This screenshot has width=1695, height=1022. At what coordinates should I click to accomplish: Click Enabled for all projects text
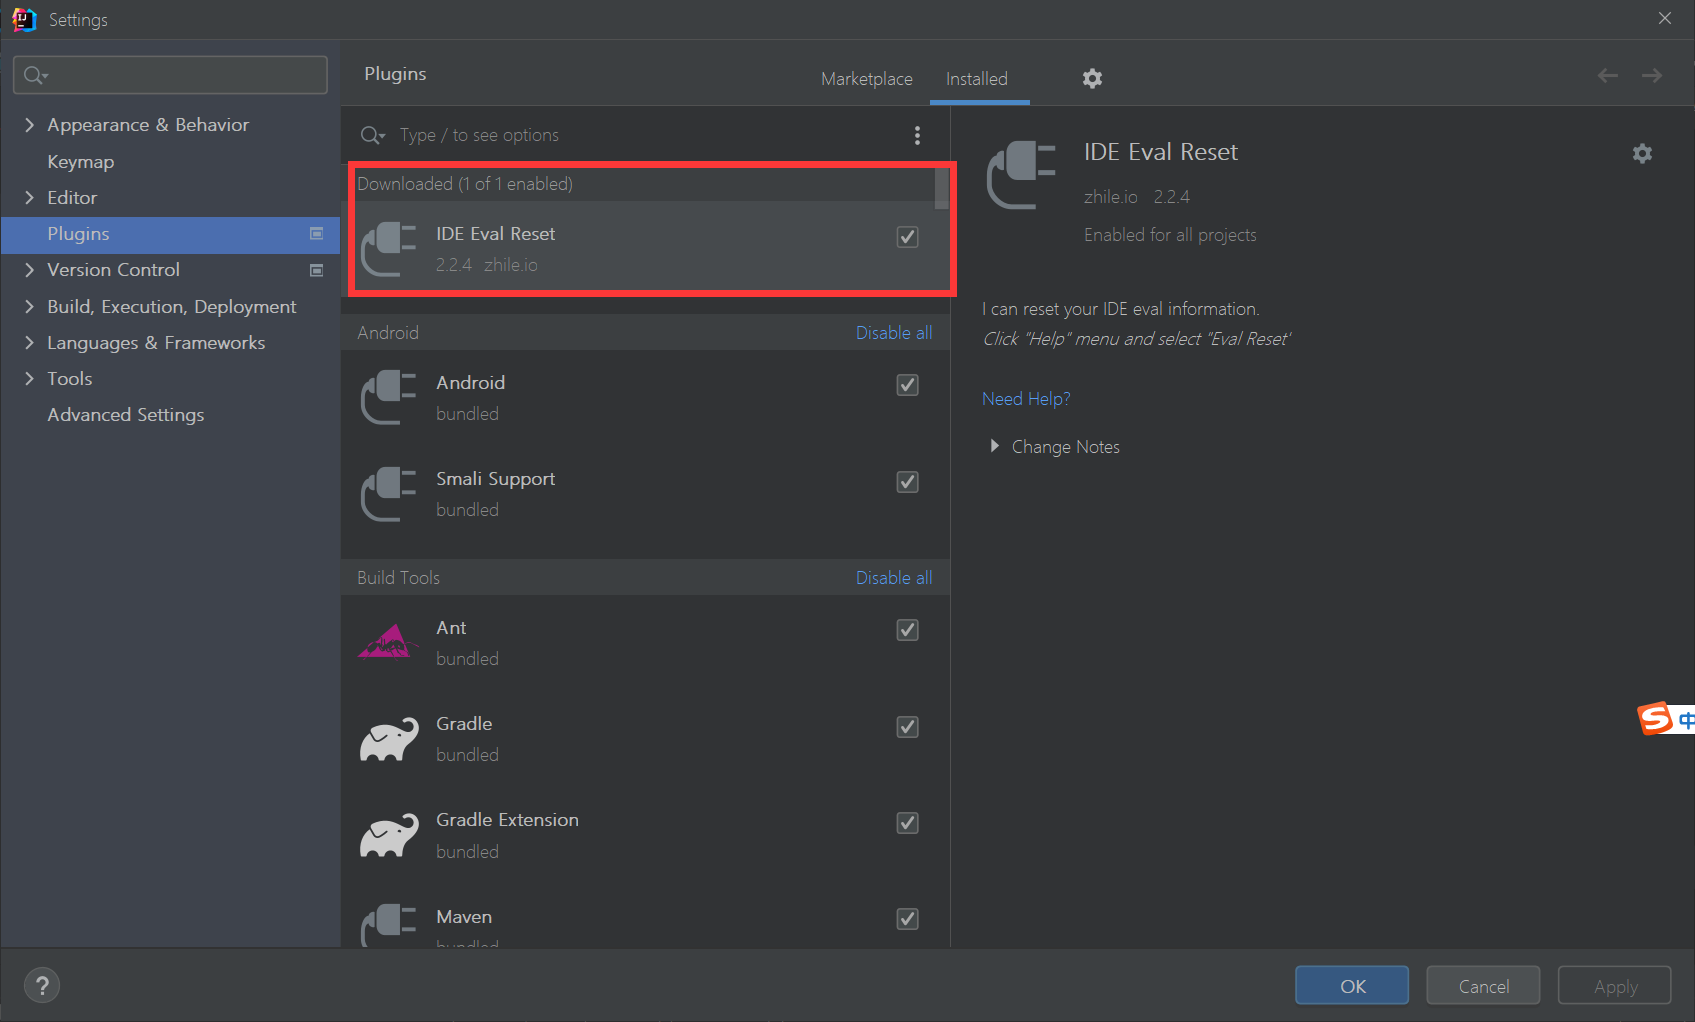pyautogui.click(x=1170, y=235)
